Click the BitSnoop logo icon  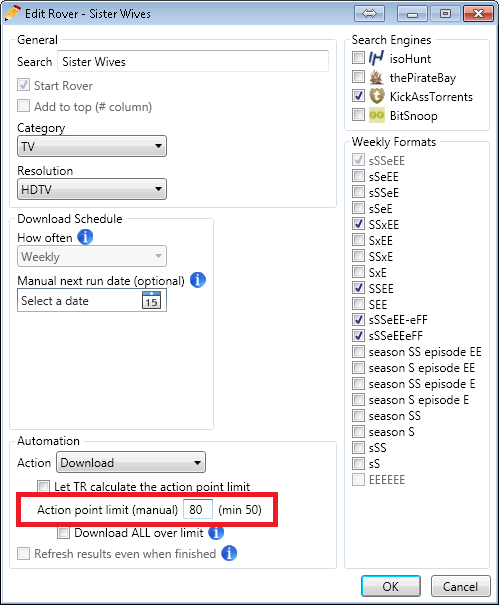[x=377, y=115]
